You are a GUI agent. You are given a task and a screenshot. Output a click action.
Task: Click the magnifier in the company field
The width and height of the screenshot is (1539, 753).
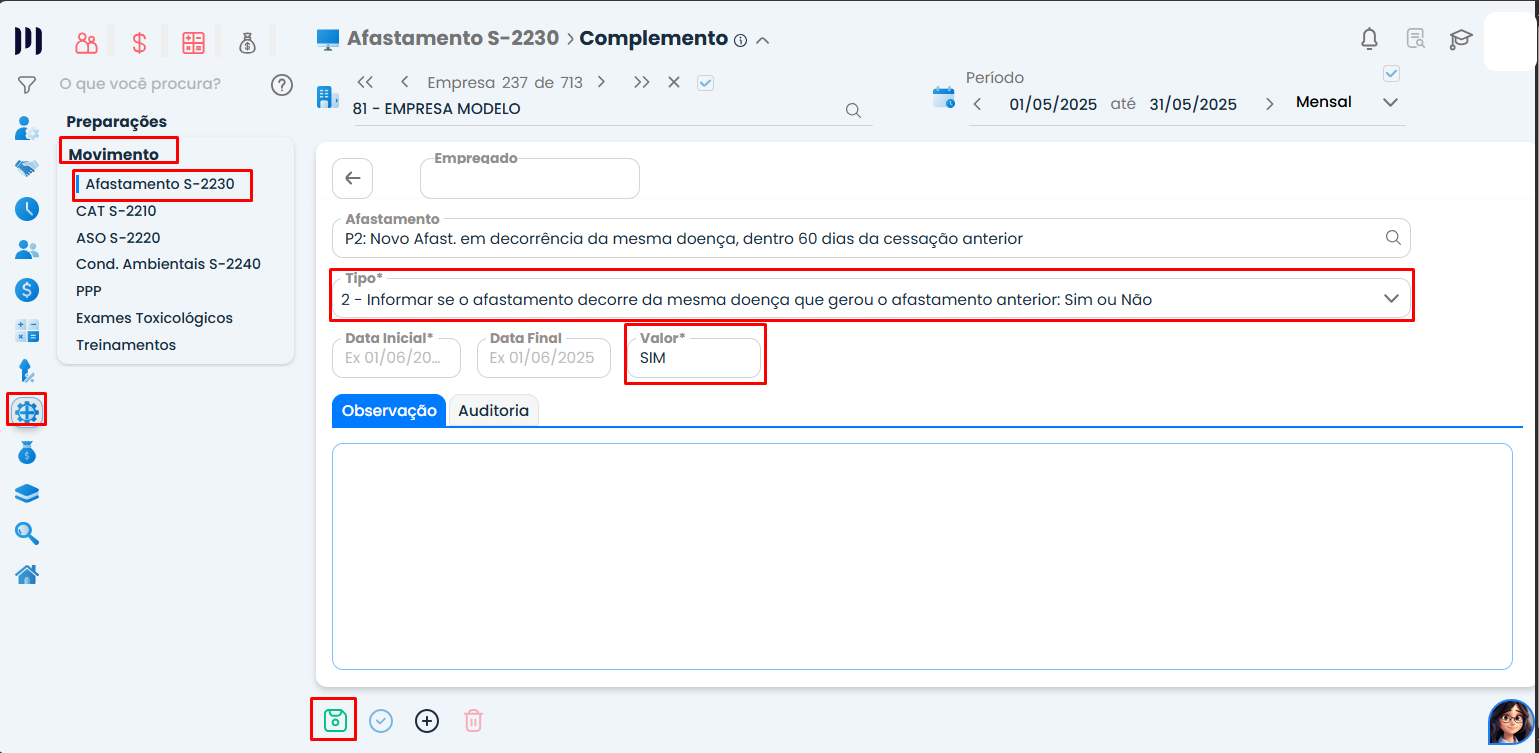point(853,110)
